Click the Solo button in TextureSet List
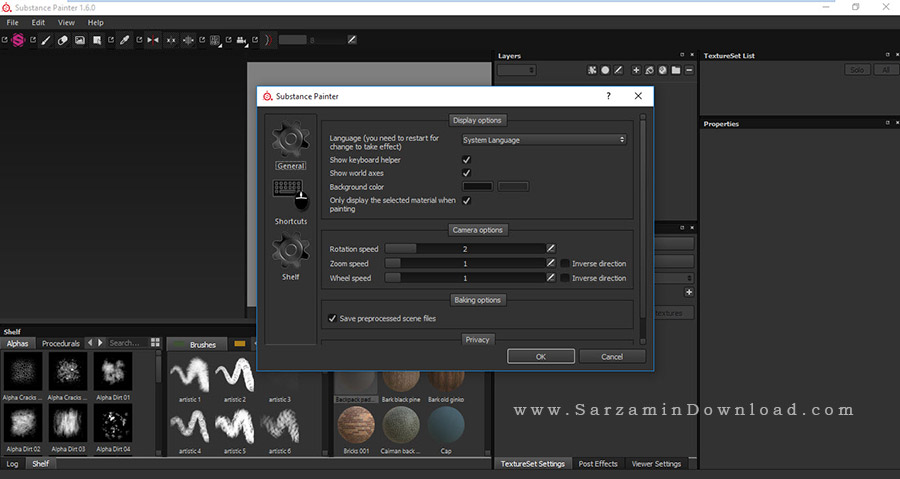This screenshot has width=900, height=479. tap(857, 69)
